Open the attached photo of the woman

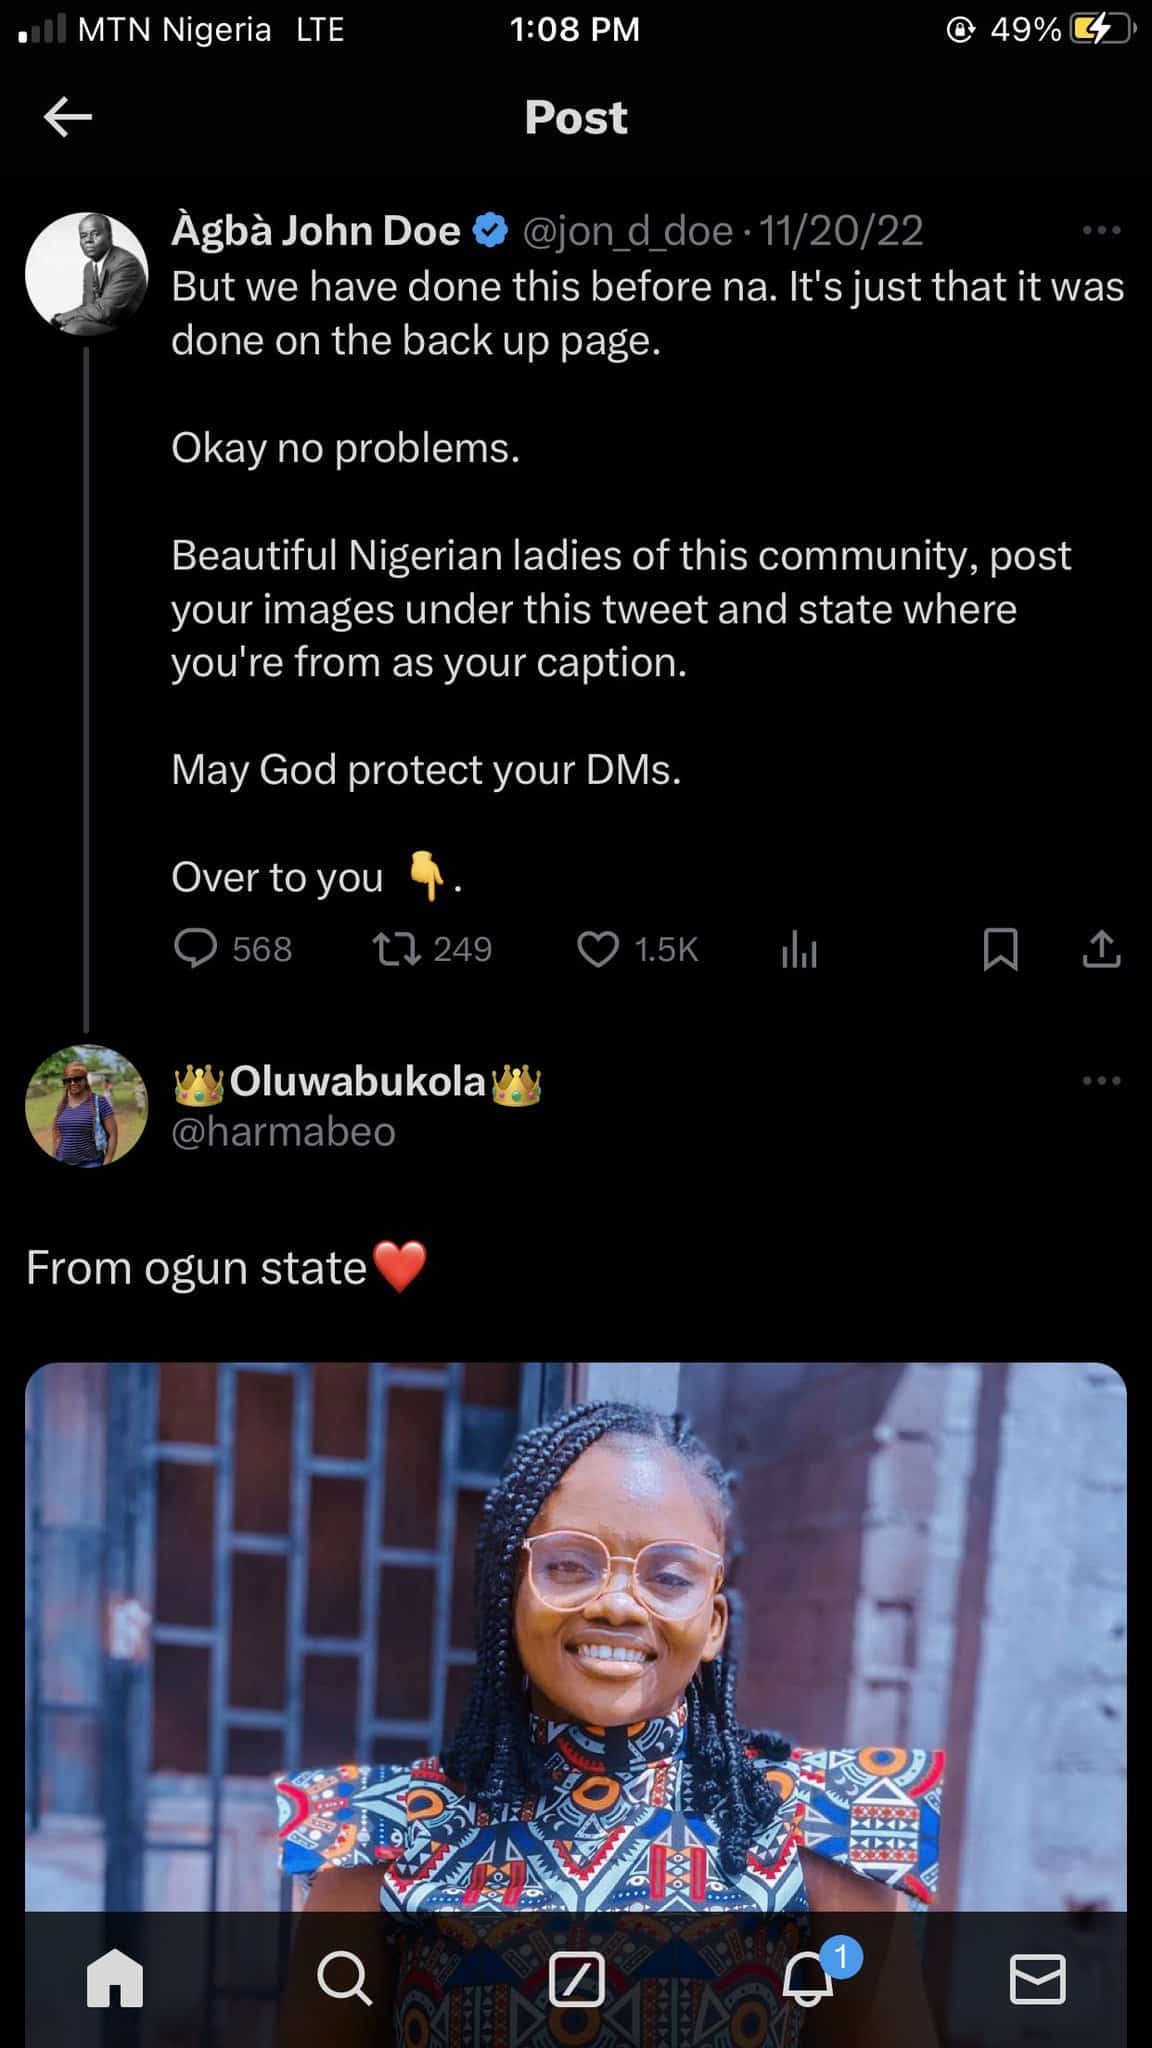point(576,1640)
